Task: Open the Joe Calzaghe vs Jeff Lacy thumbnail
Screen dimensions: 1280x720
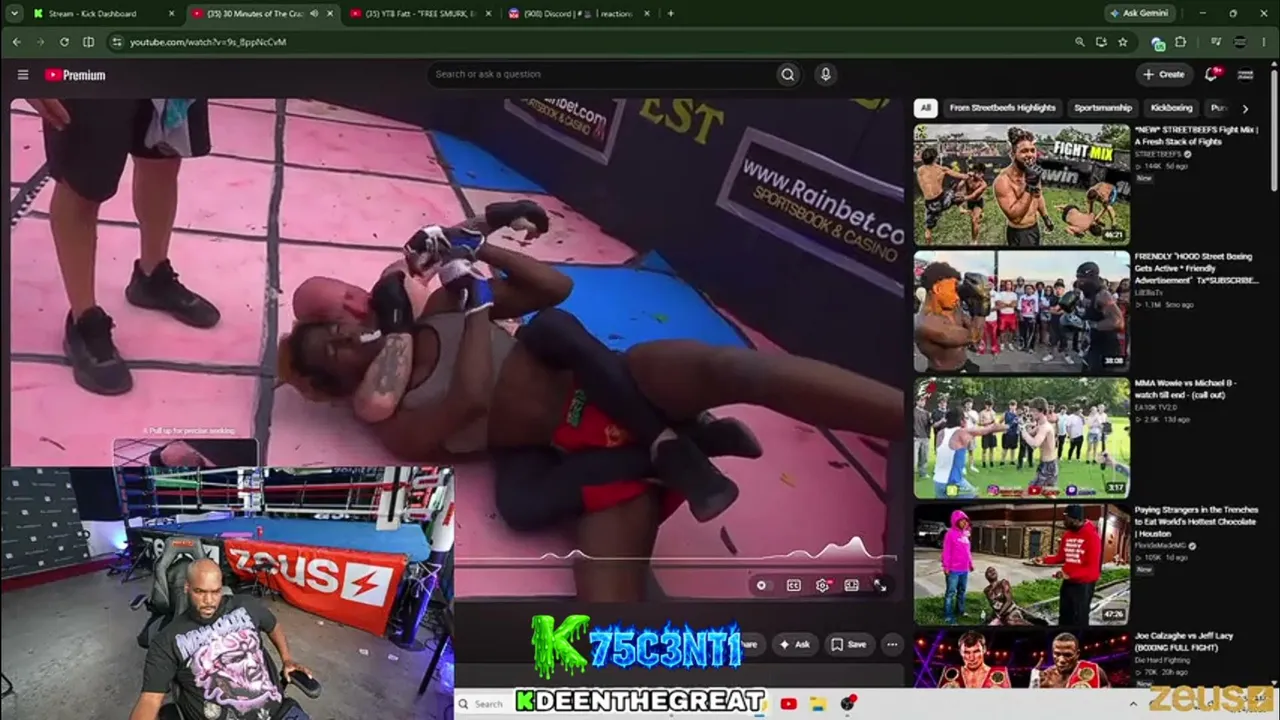Action: click(1022, 659)
